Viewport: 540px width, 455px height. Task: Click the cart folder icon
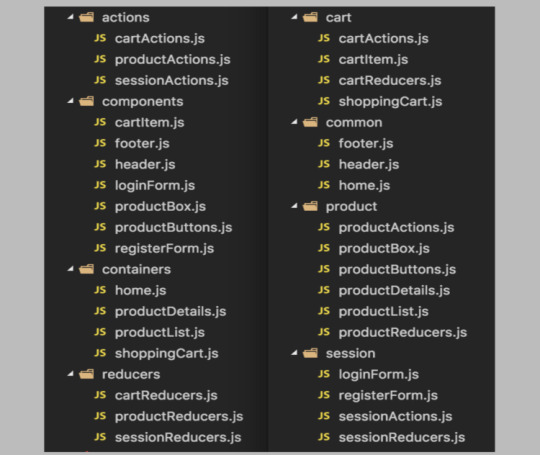(310, 17)
